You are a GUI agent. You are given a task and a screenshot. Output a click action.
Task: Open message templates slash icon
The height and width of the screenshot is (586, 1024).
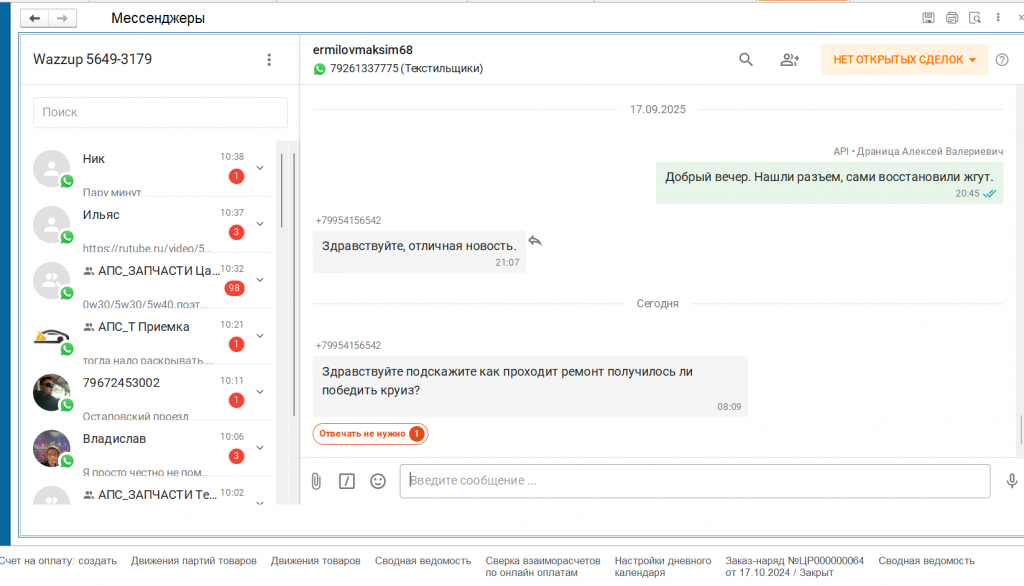(x=347, y=481)
